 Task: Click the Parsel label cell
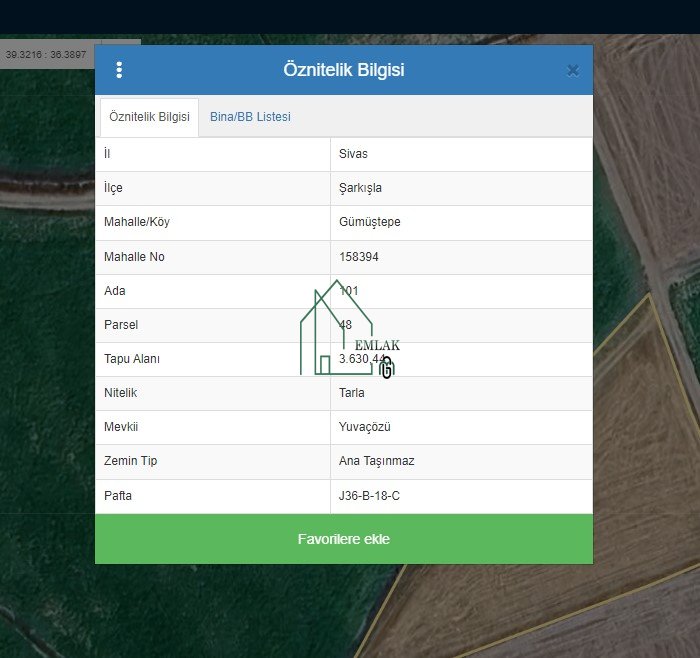pos(121,325)
